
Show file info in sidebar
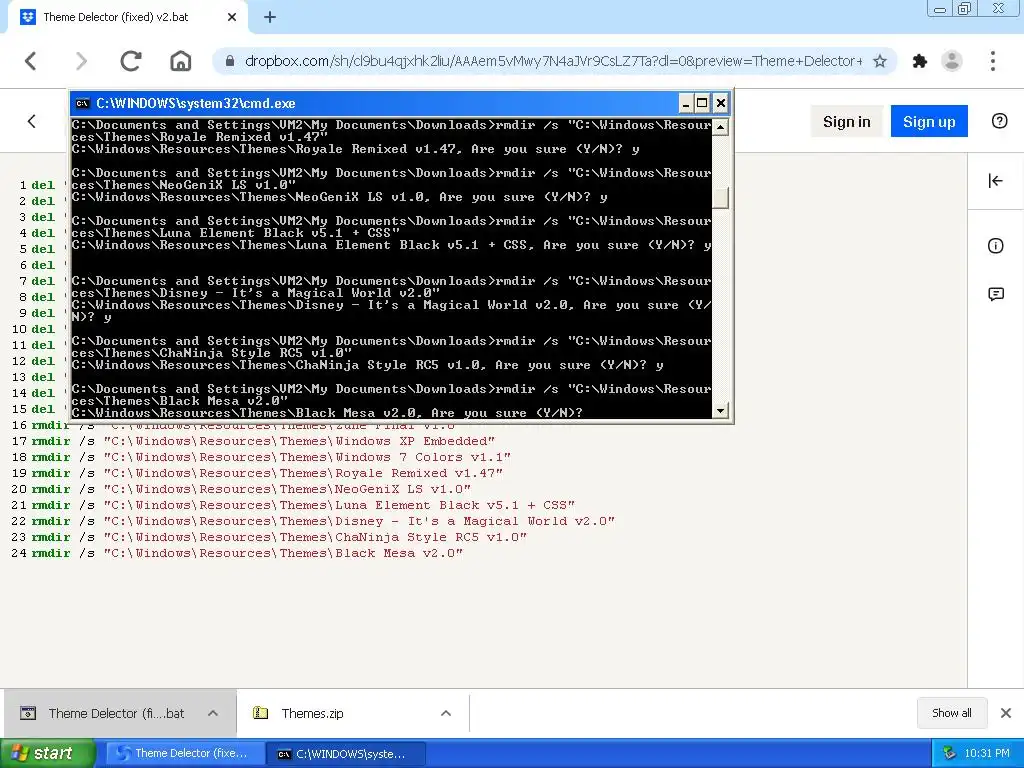pos(995,246)
